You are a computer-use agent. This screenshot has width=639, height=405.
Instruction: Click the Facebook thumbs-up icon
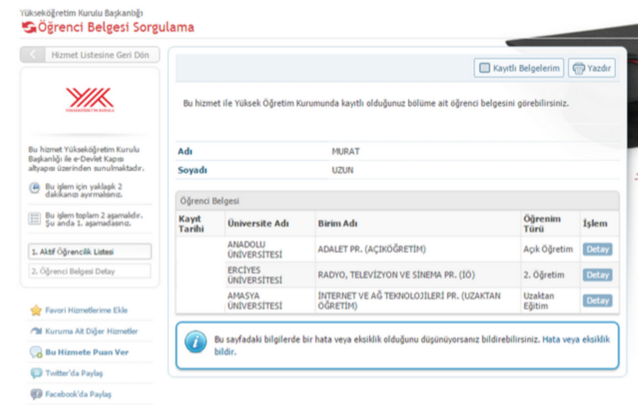click(36, 394)
